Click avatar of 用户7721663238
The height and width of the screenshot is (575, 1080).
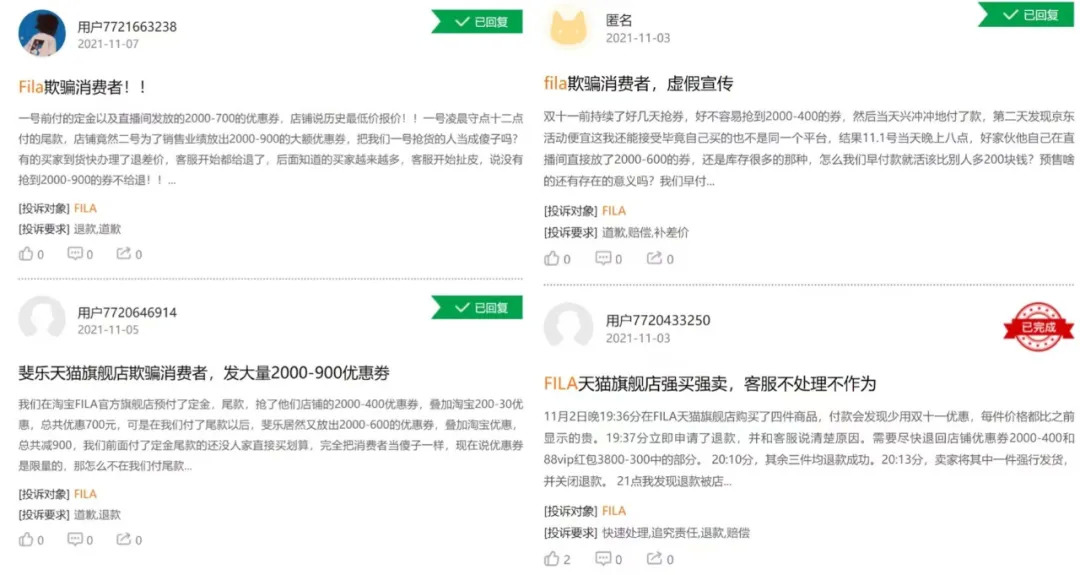click(x=42, y=34)
